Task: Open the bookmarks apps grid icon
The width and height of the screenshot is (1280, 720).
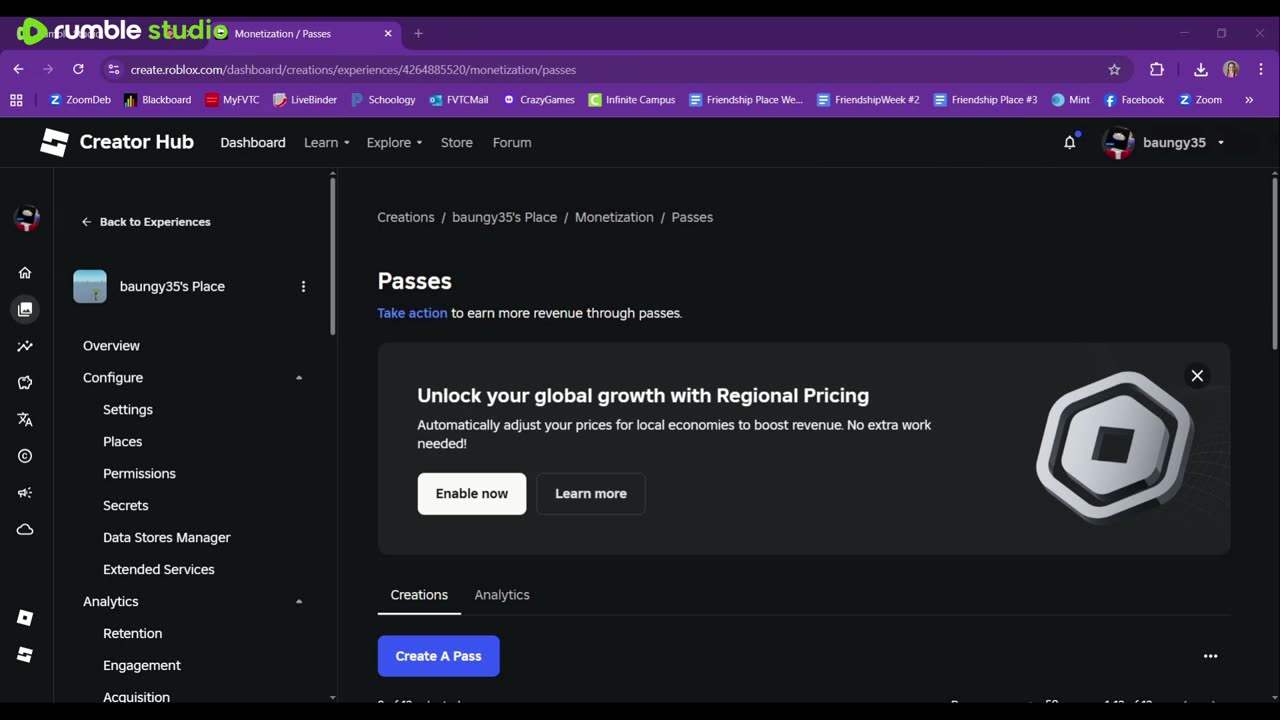Action: tap(16, 100)
